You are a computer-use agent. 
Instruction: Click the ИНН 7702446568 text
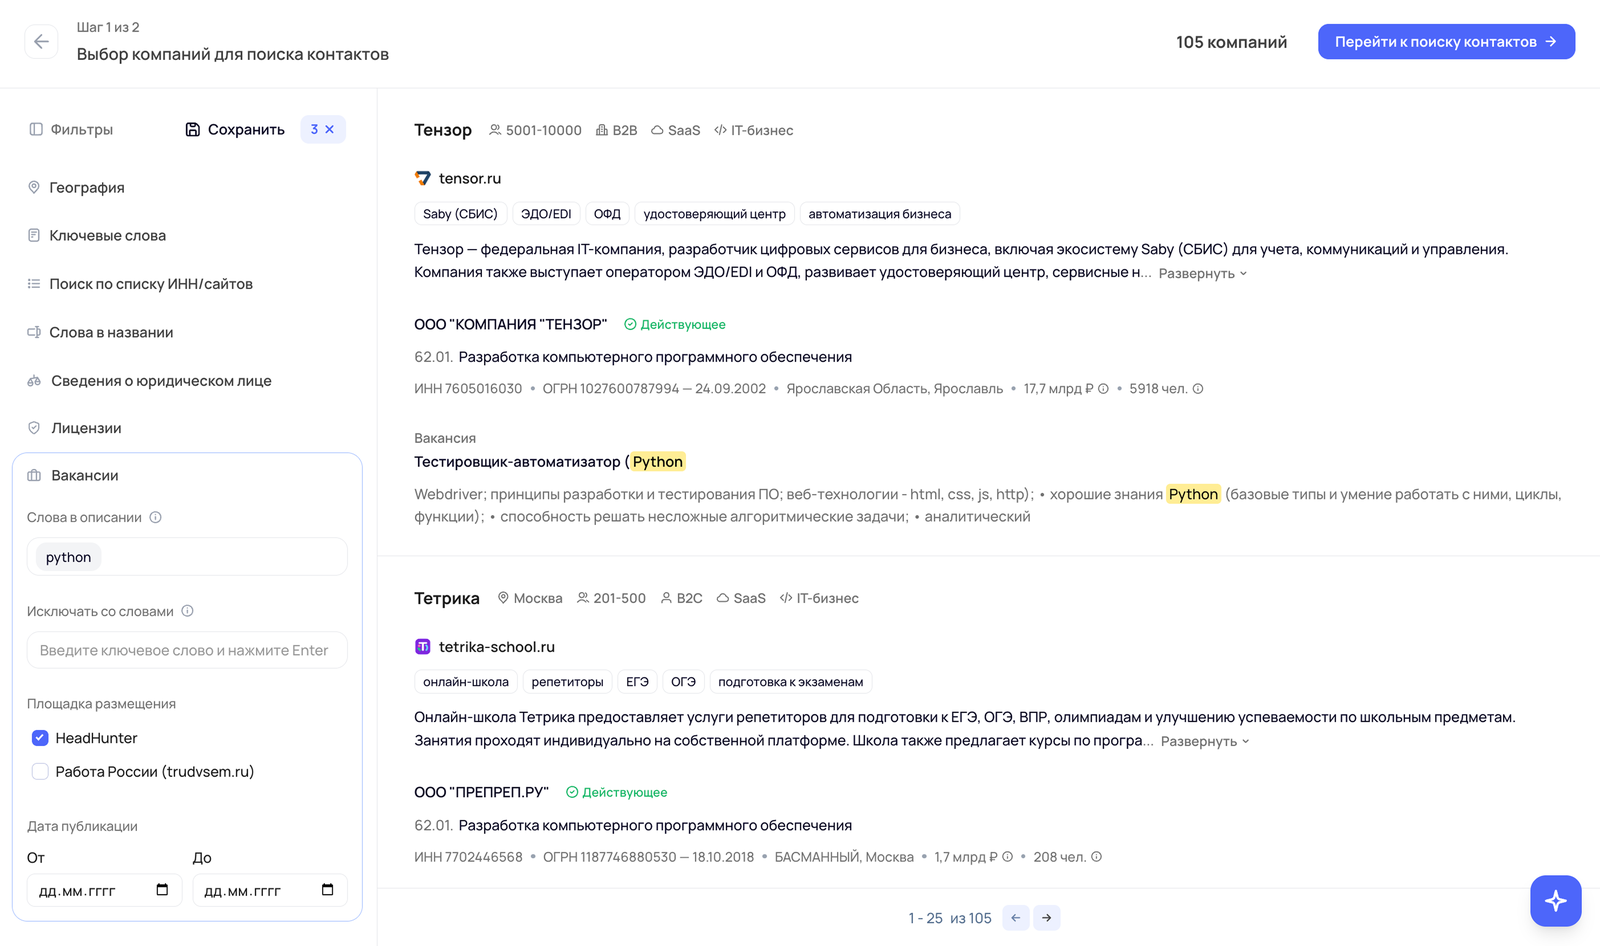tap(468, 857)
